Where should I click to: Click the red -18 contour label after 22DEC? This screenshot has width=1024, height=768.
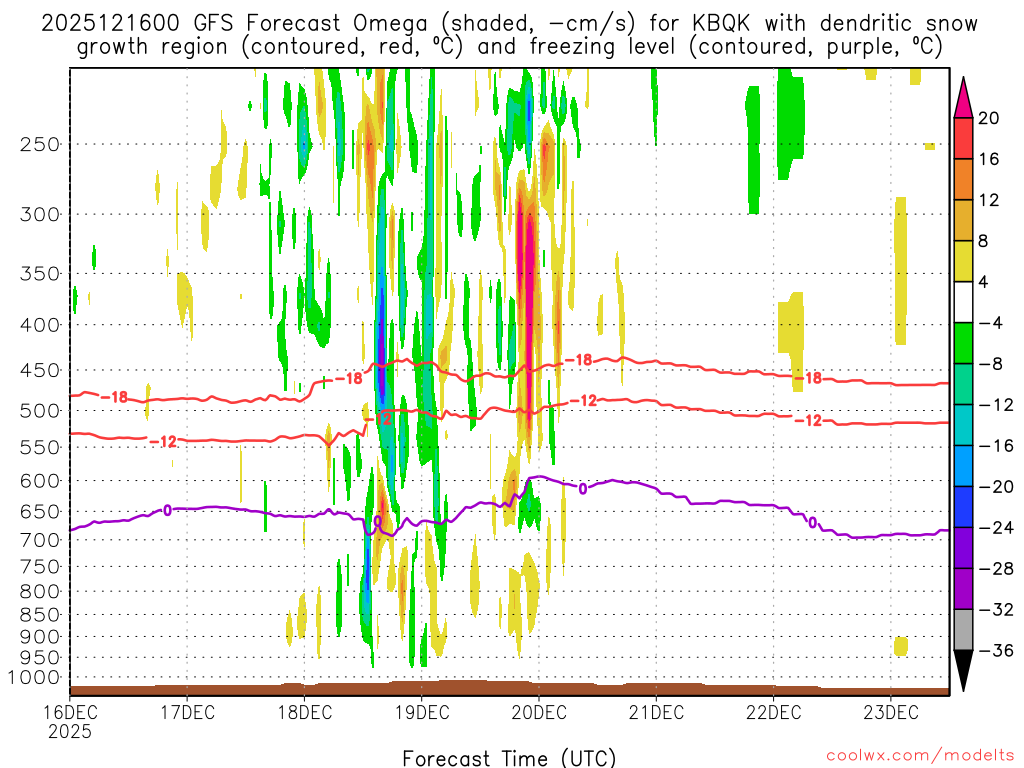[808, 378]
